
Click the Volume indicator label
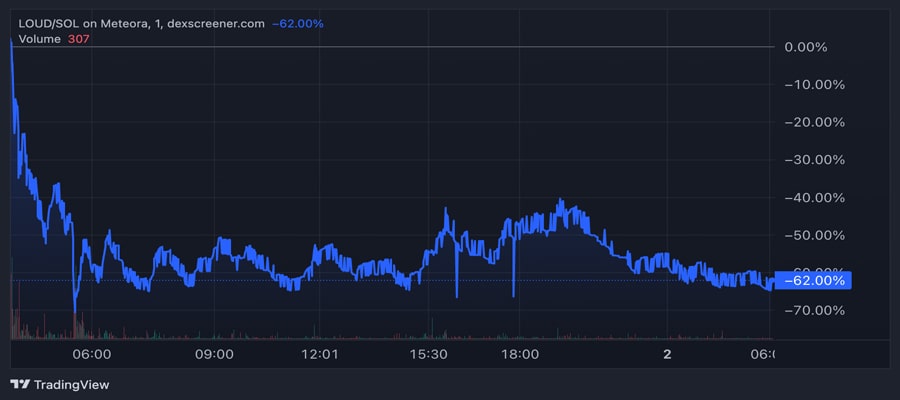point(39,39)
